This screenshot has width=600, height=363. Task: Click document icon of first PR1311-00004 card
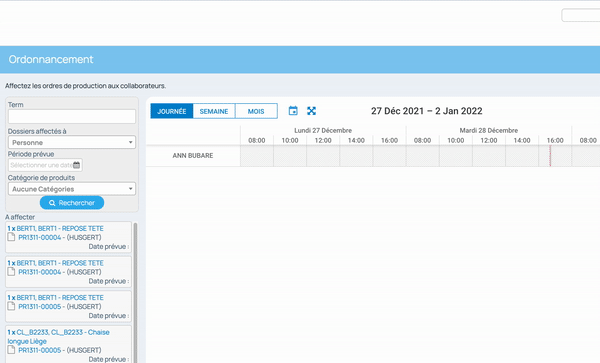[11, 237]
